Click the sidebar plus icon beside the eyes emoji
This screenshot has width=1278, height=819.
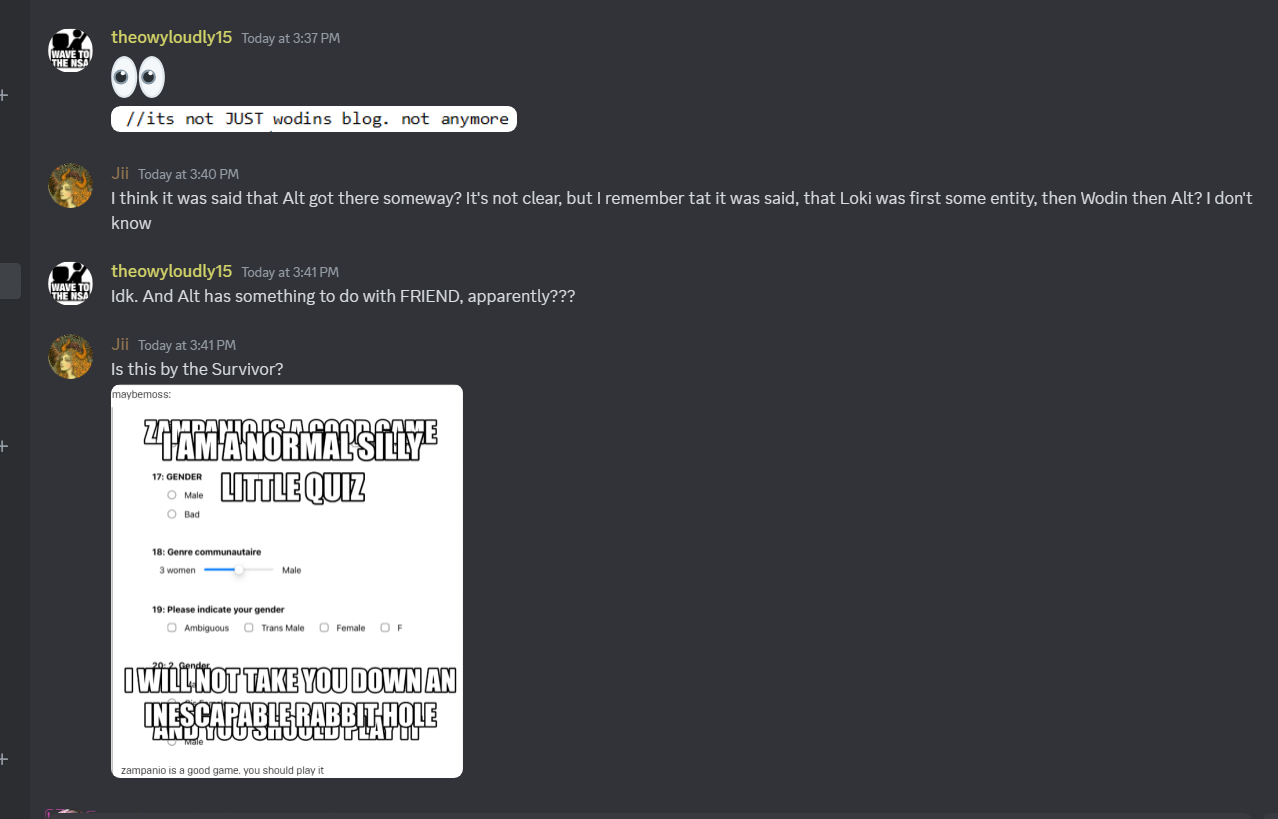pyautogui.click(x=3, y=95)
